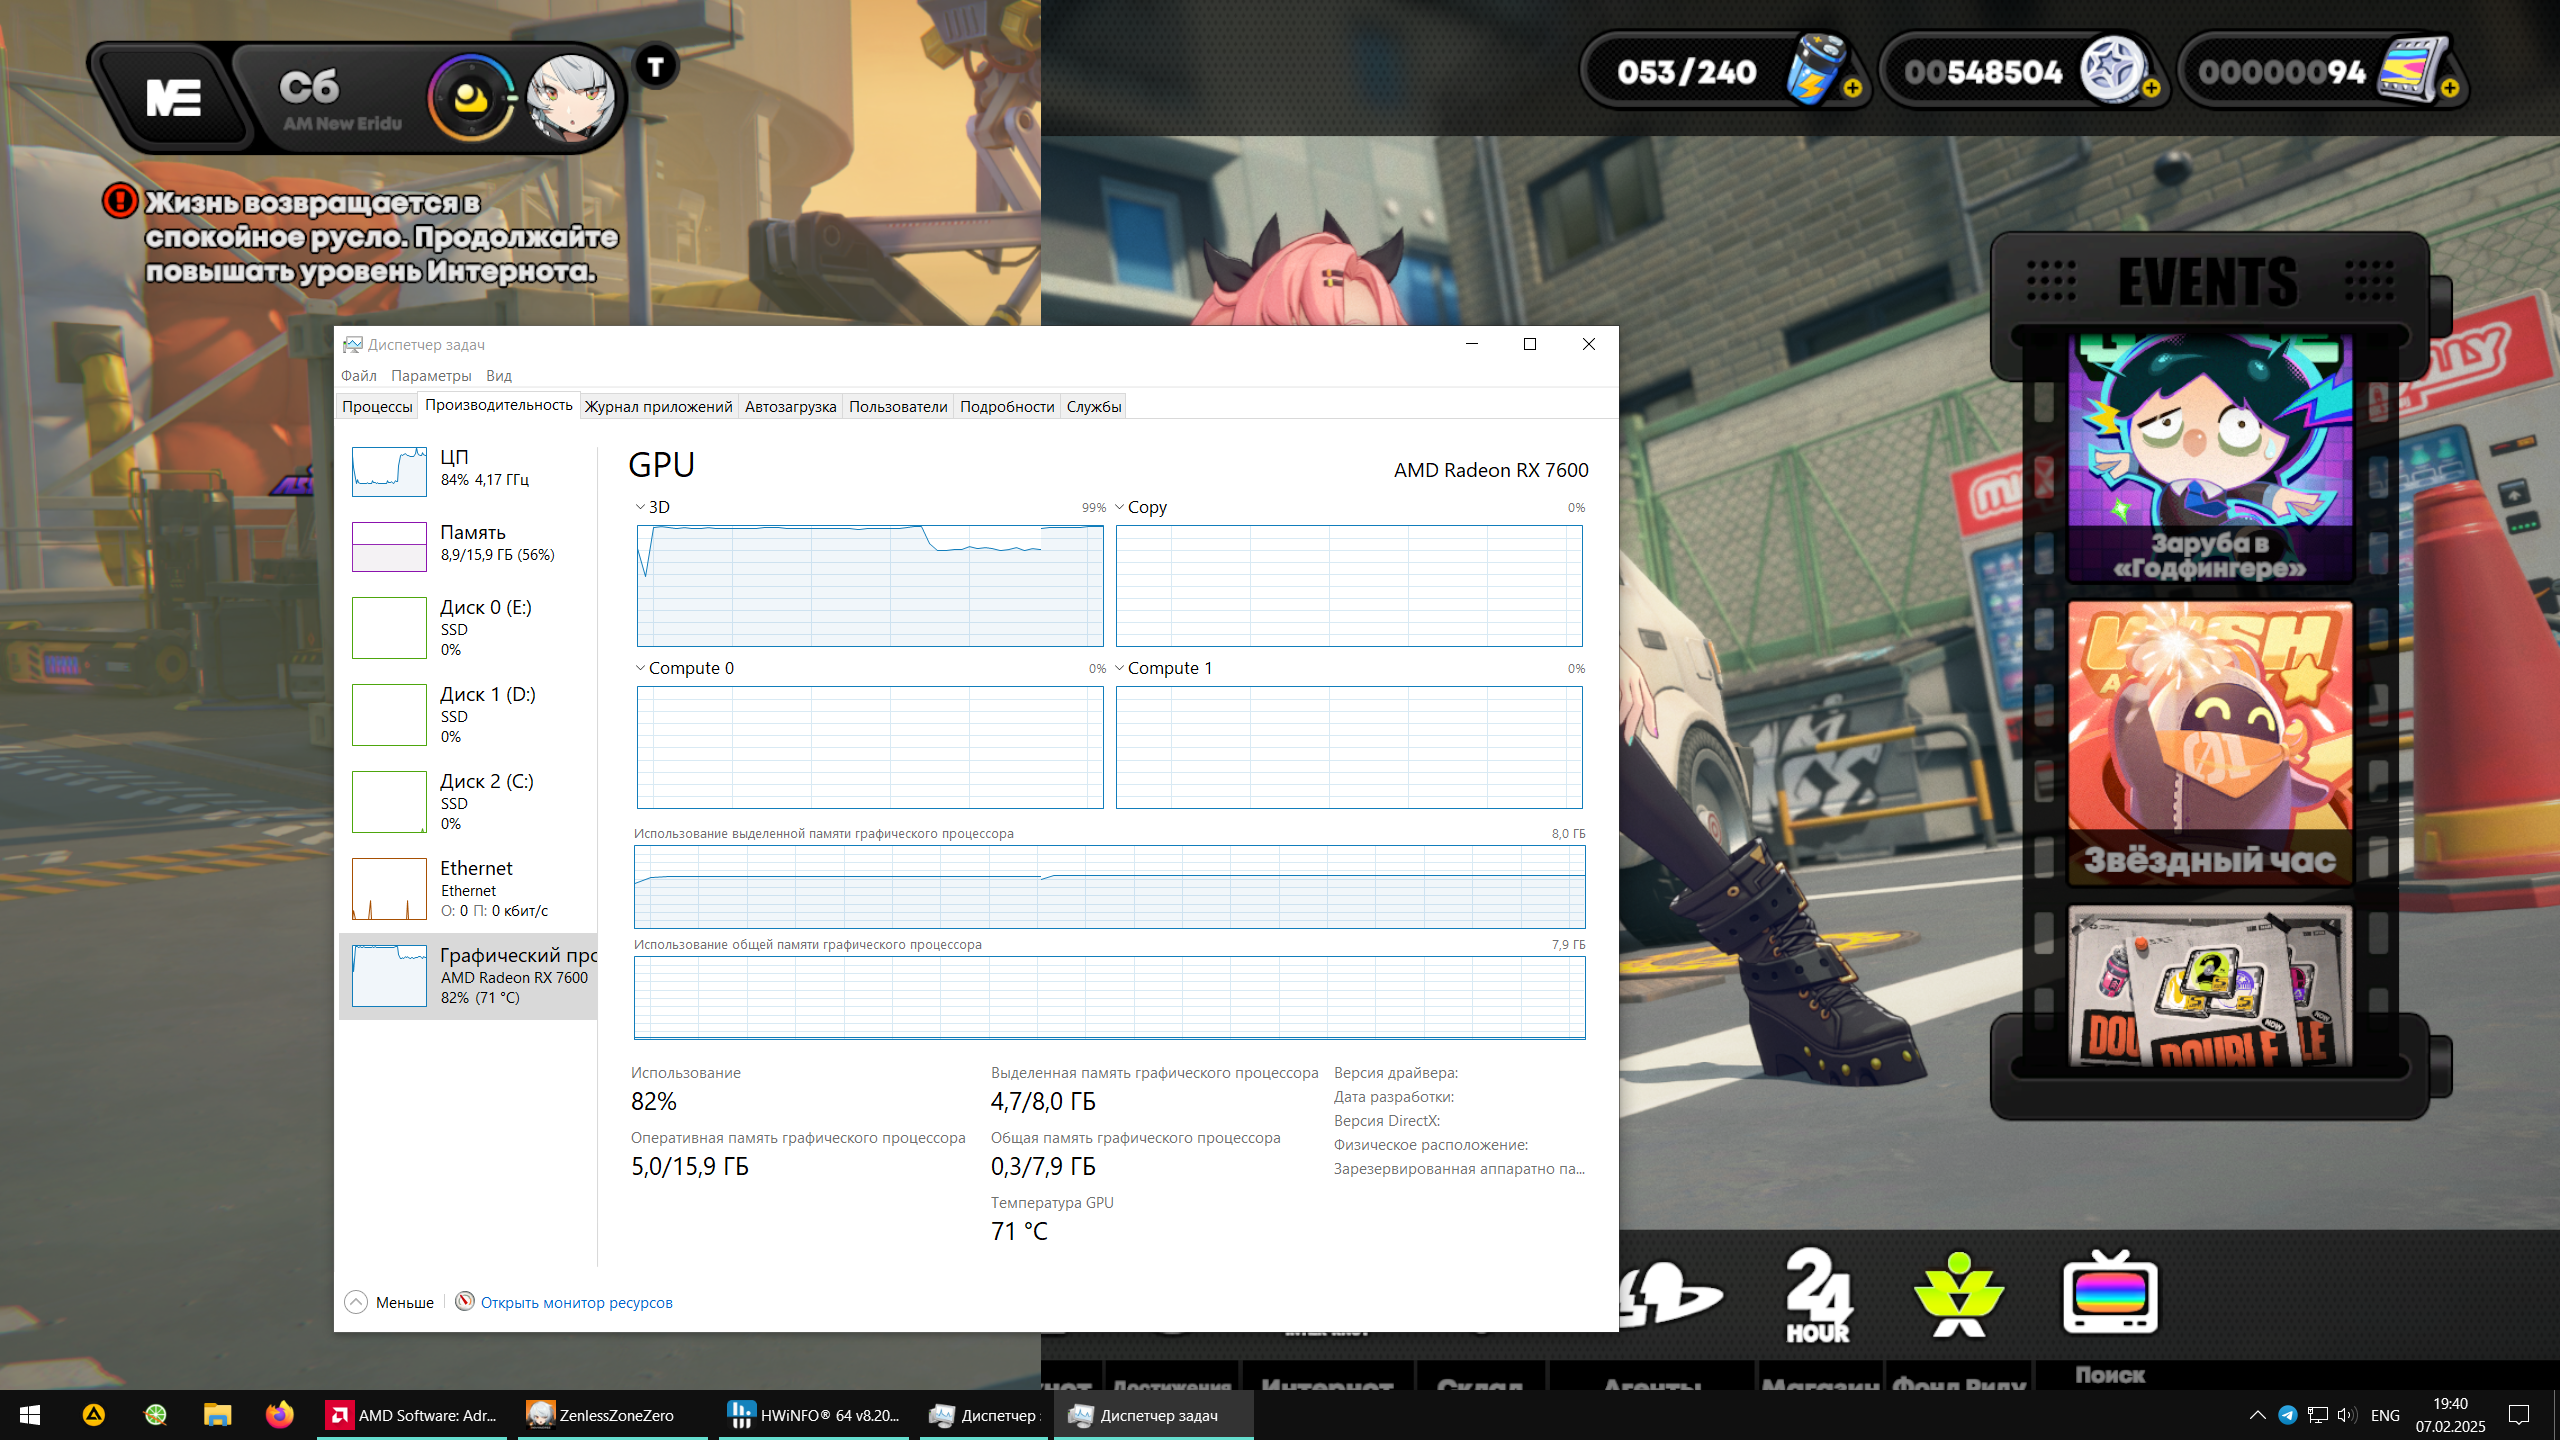The height and width of the screenshot is (1440, 2560).
Task: Open the «Заруба в Годфингере» event card
Action: [x=2210, y=460]
